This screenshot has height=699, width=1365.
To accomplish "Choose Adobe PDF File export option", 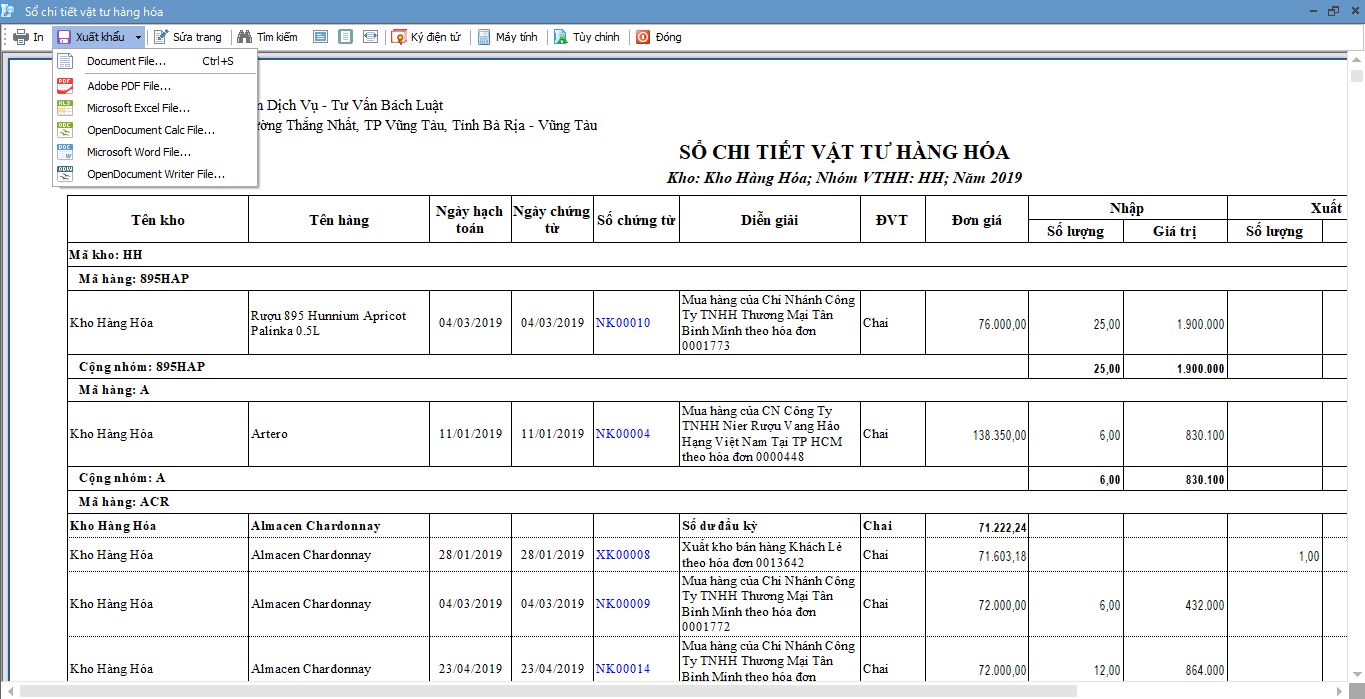I will [x=128, y=86].
